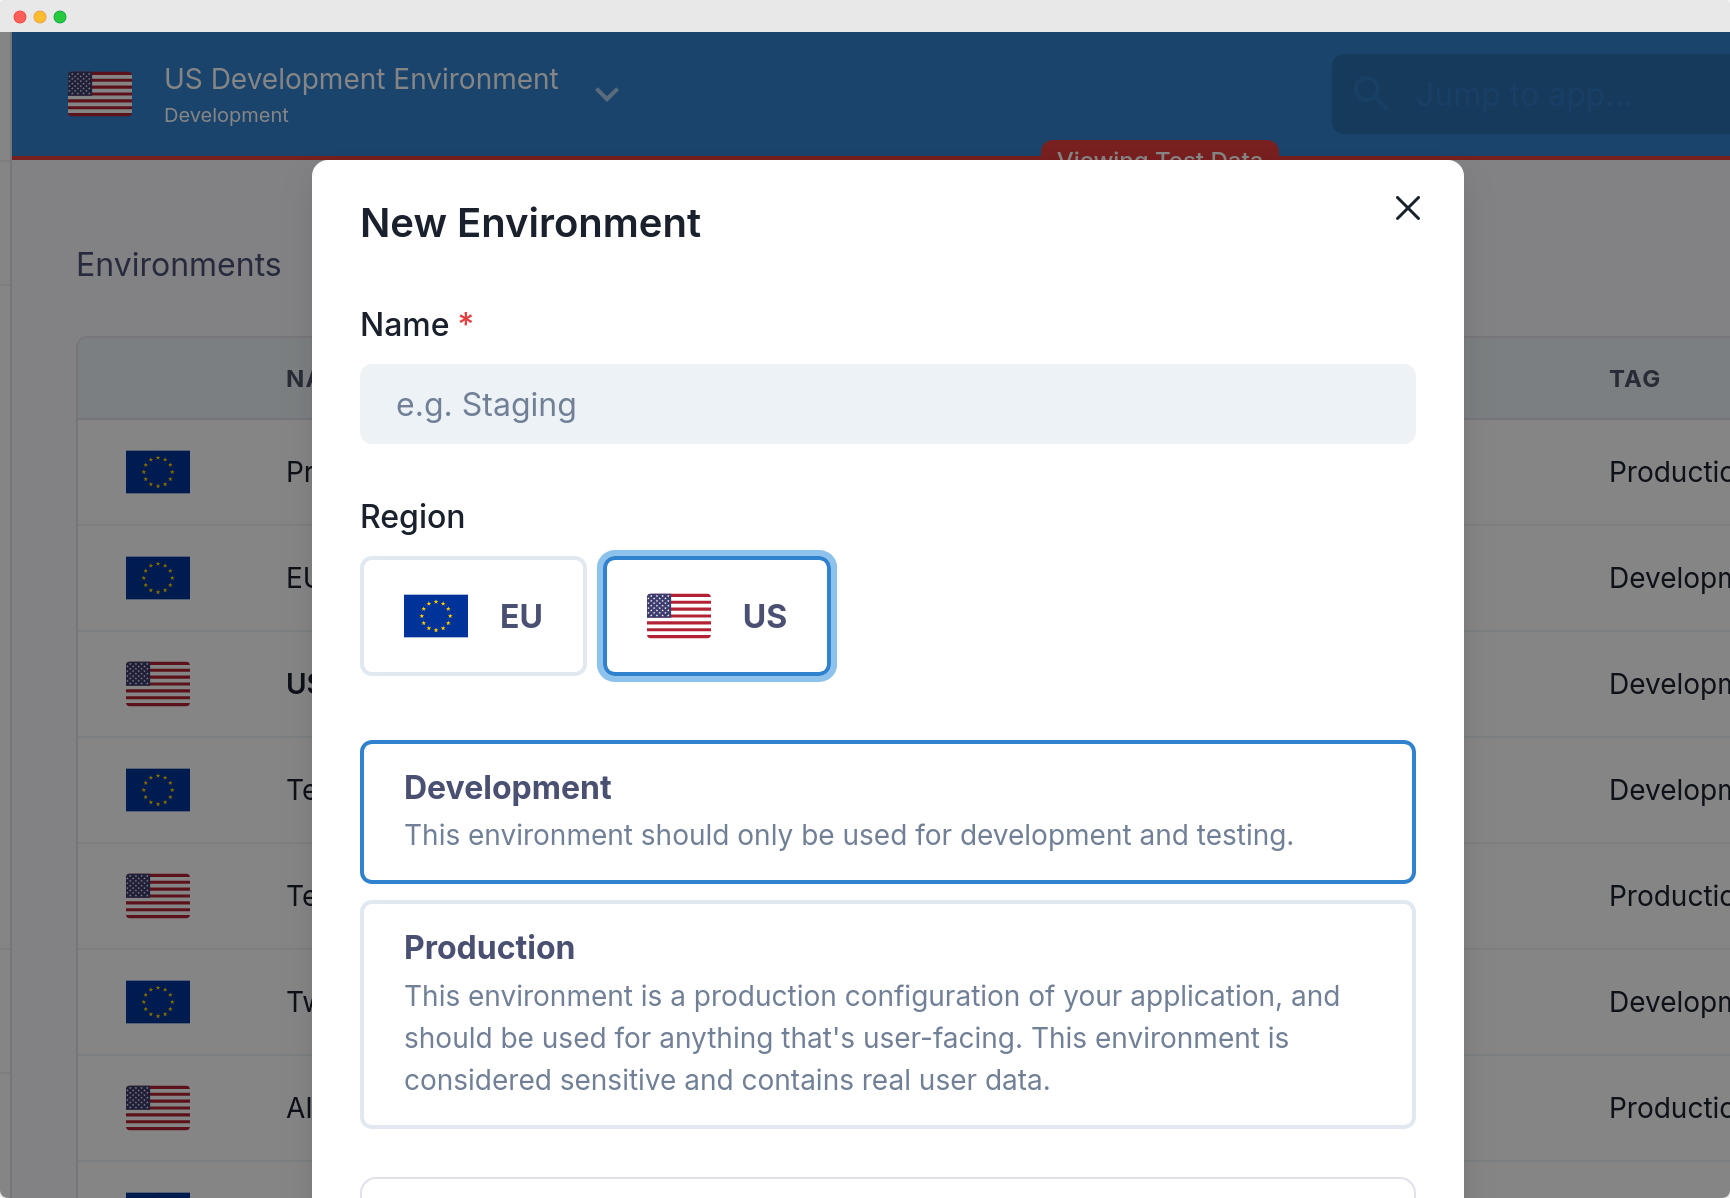The height and width of the screenshot is (1198, 1730).
Task: Click the US flag in the header
Action: (100, 94)
